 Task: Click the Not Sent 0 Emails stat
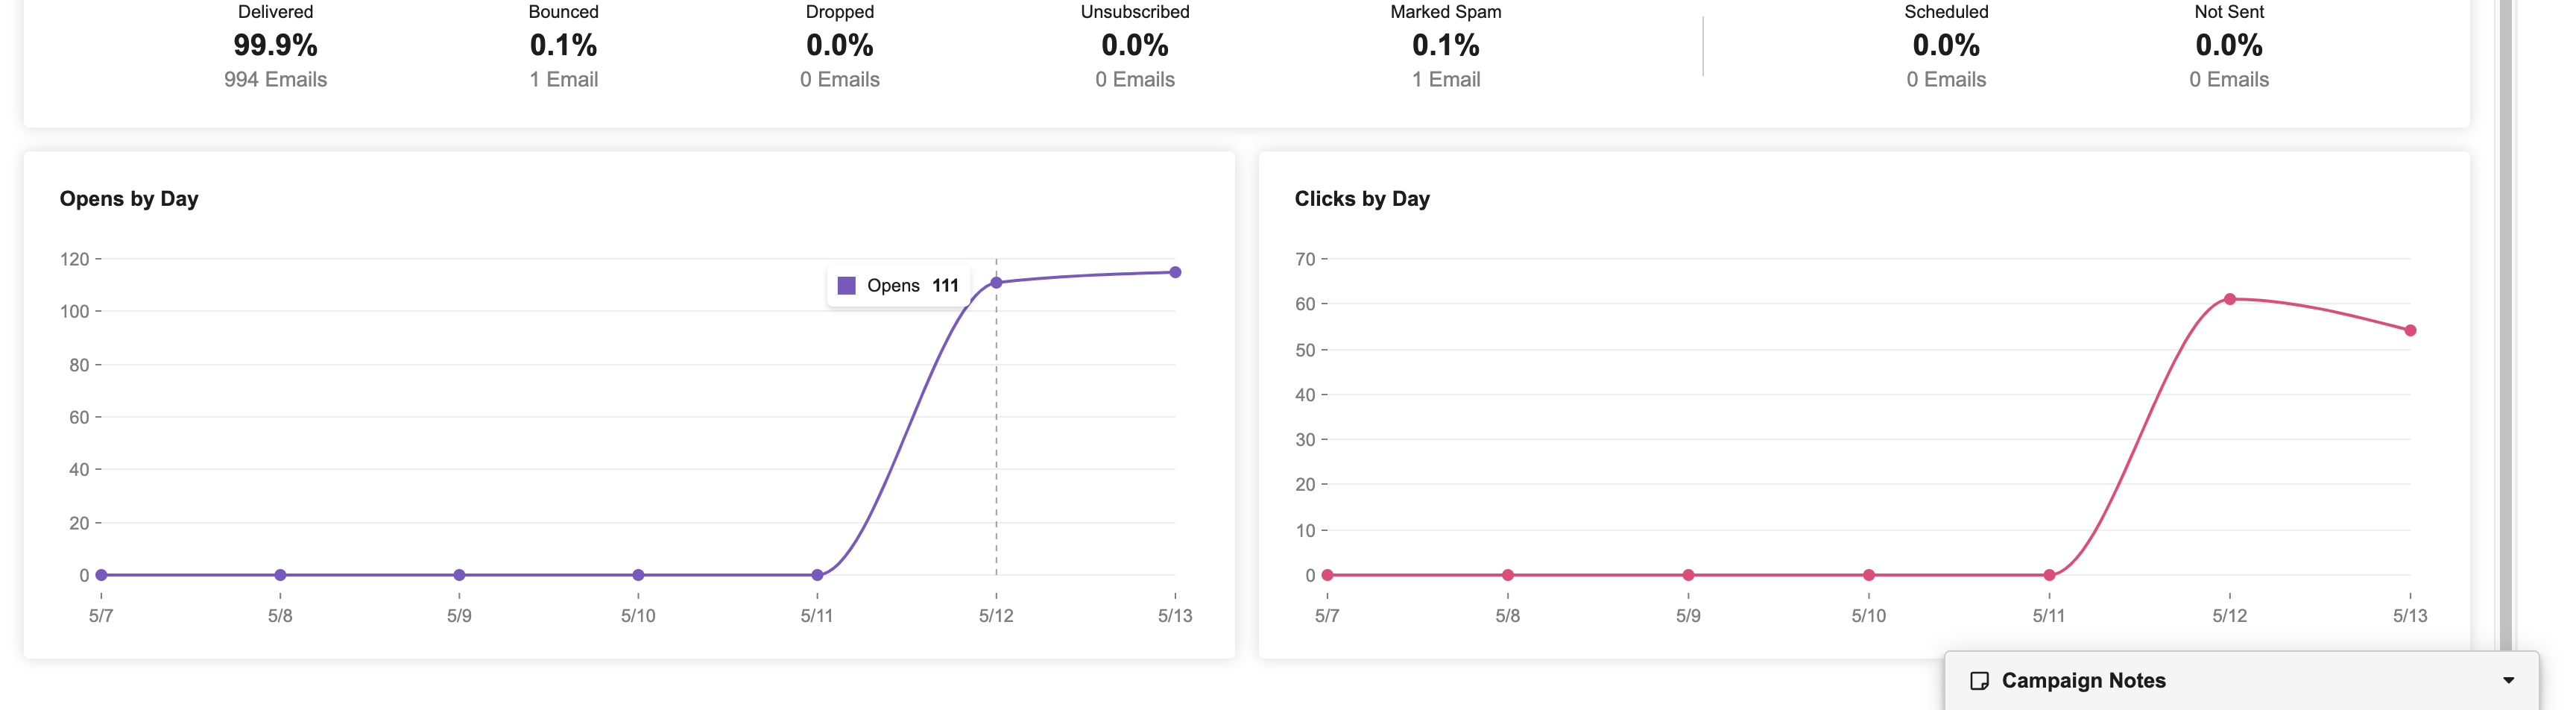(2228, 79)
